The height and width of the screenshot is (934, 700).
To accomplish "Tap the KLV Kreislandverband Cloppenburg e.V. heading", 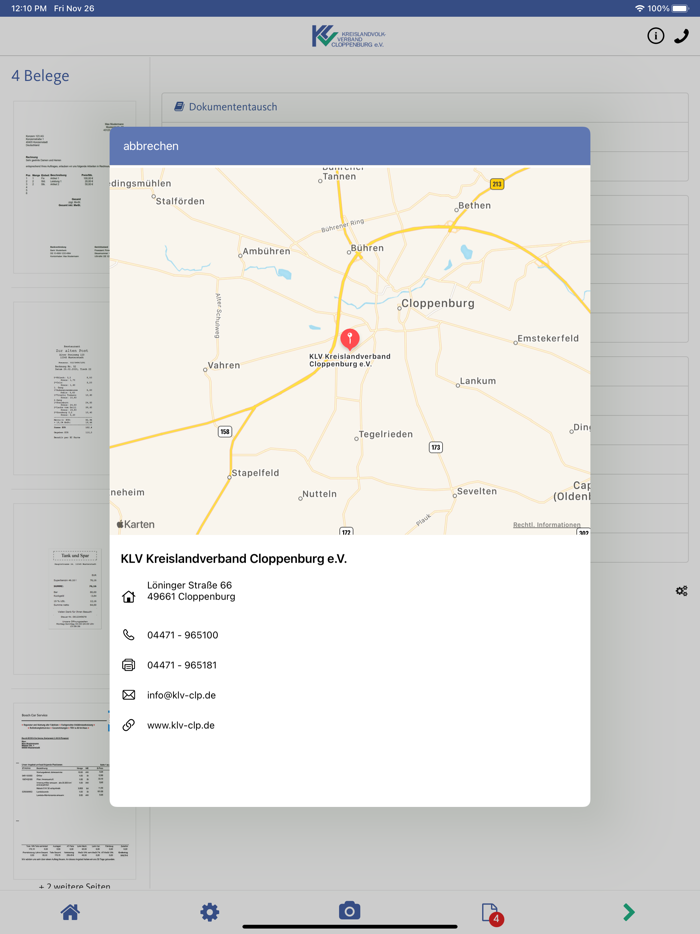I will tap(234, 559).
